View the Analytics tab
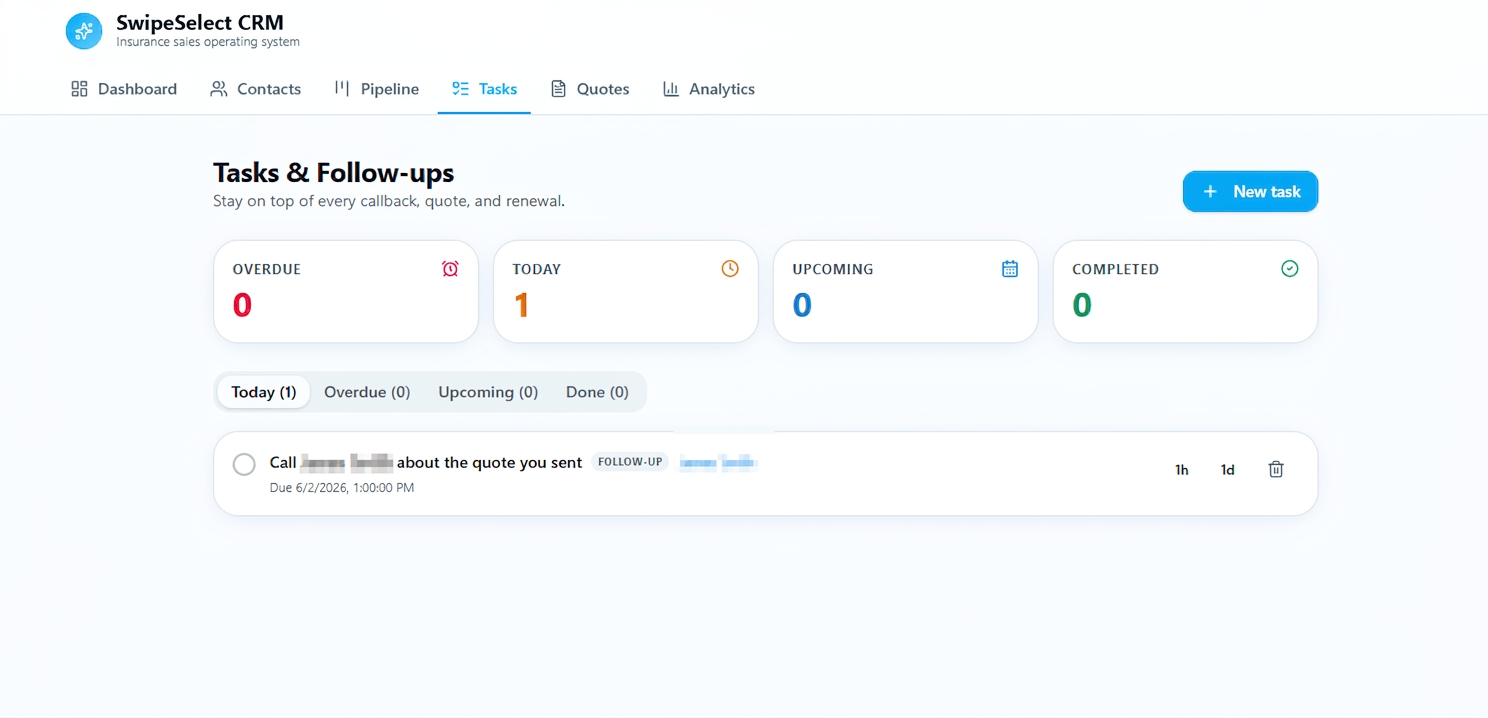 click(708, 89)
